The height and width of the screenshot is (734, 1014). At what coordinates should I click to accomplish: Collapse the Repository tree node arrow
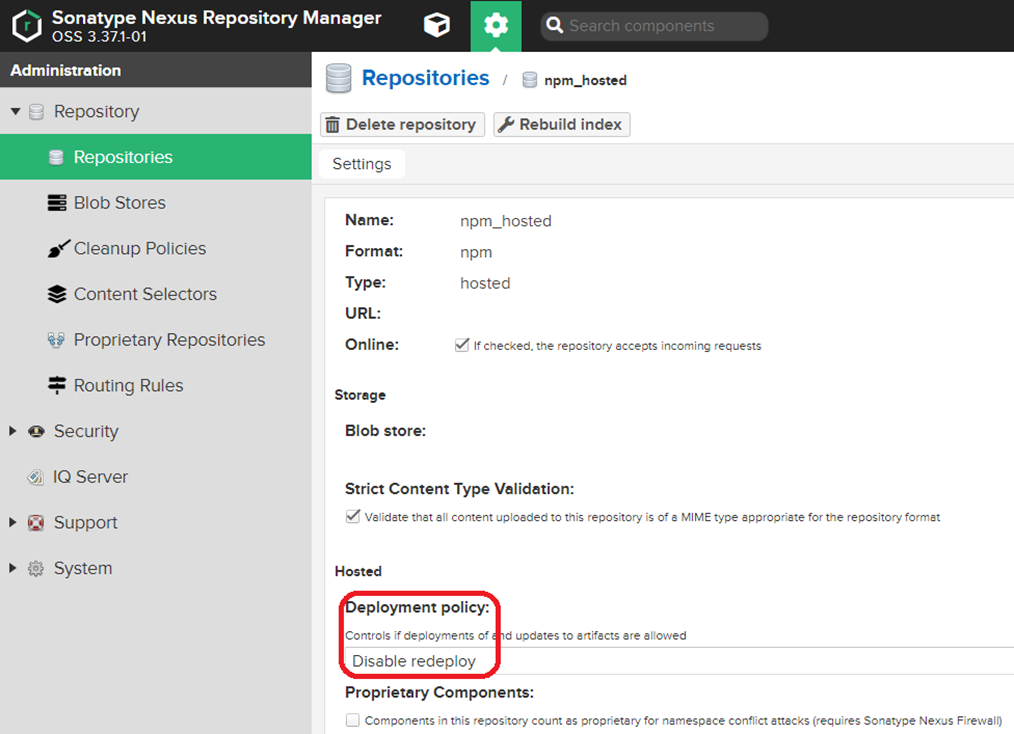click(16, 112)
